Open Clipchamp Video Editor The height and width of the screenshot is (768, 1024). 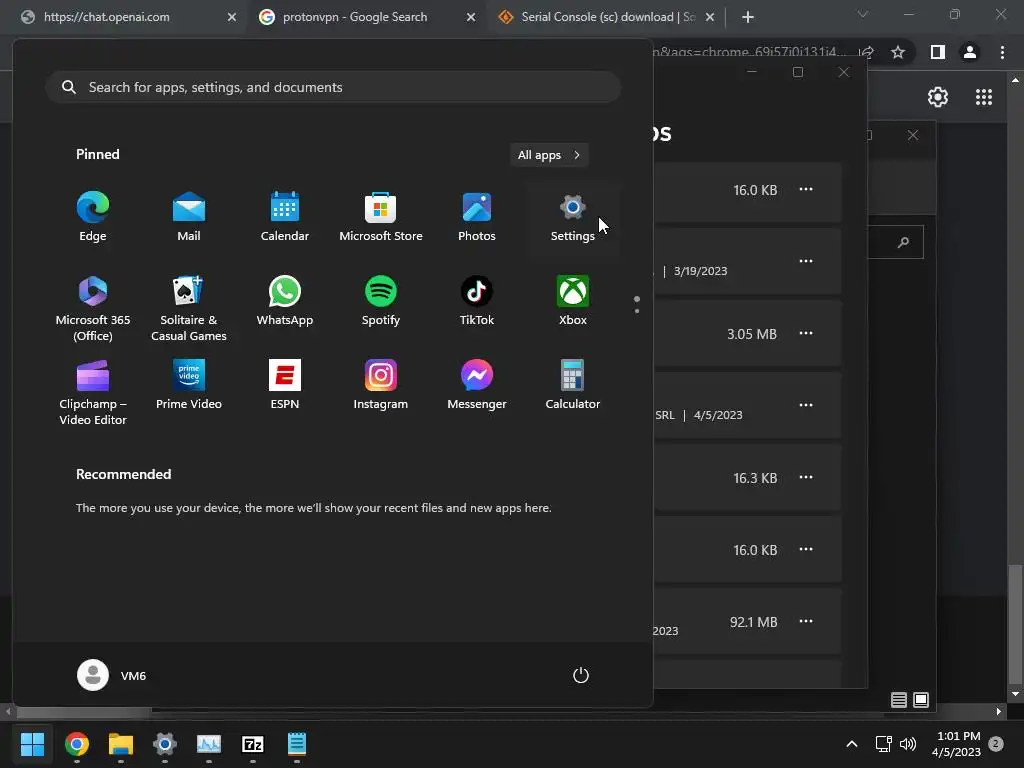tap(93, 392)
